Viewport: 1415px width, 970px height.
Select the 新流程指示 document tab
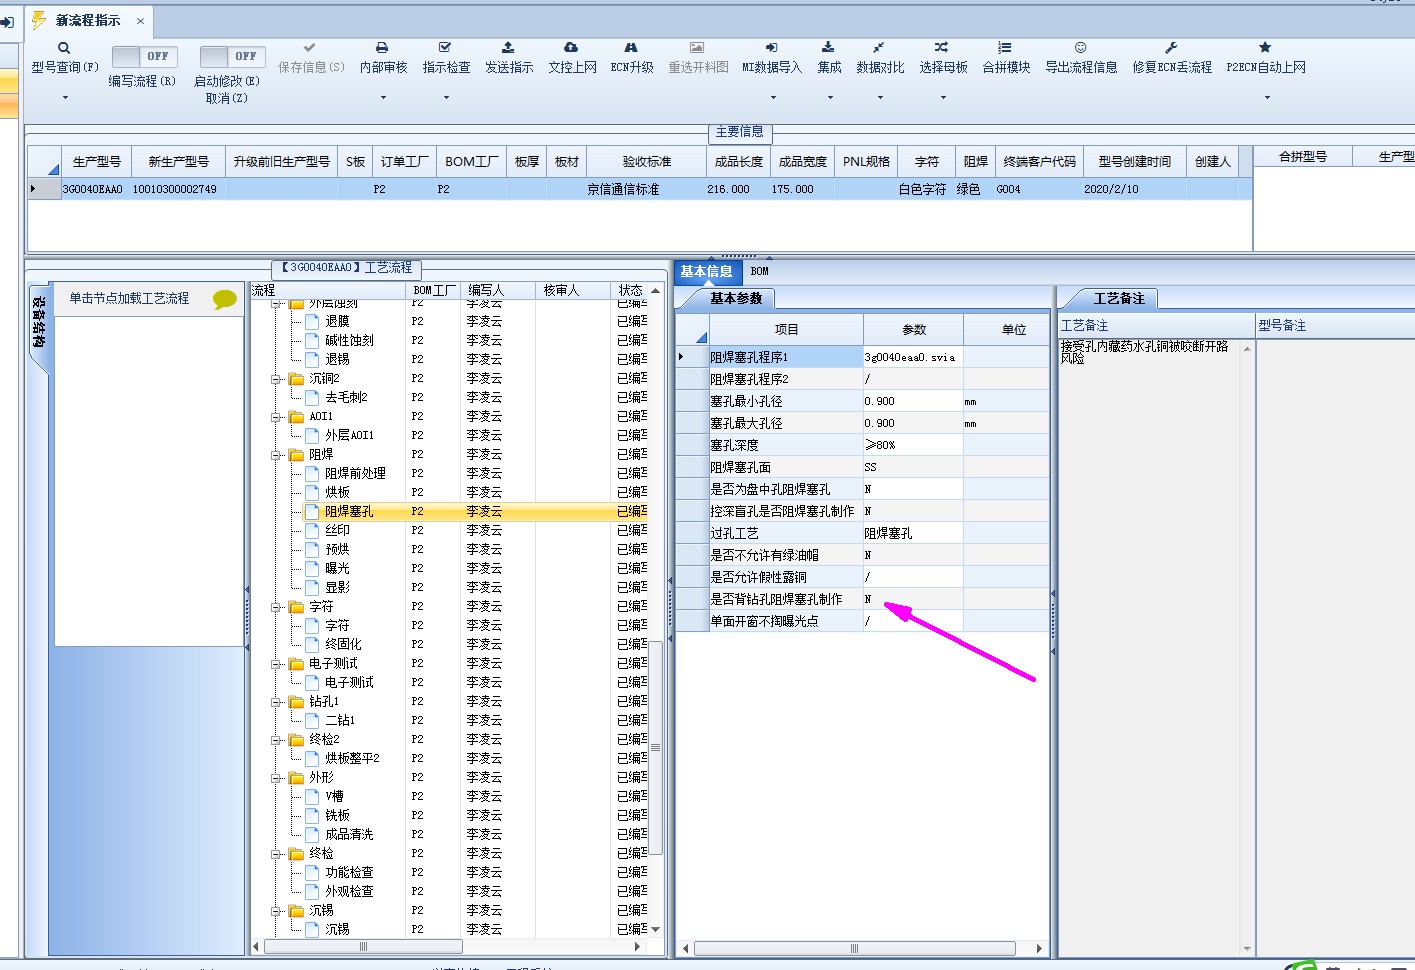(x=88, y=20)
